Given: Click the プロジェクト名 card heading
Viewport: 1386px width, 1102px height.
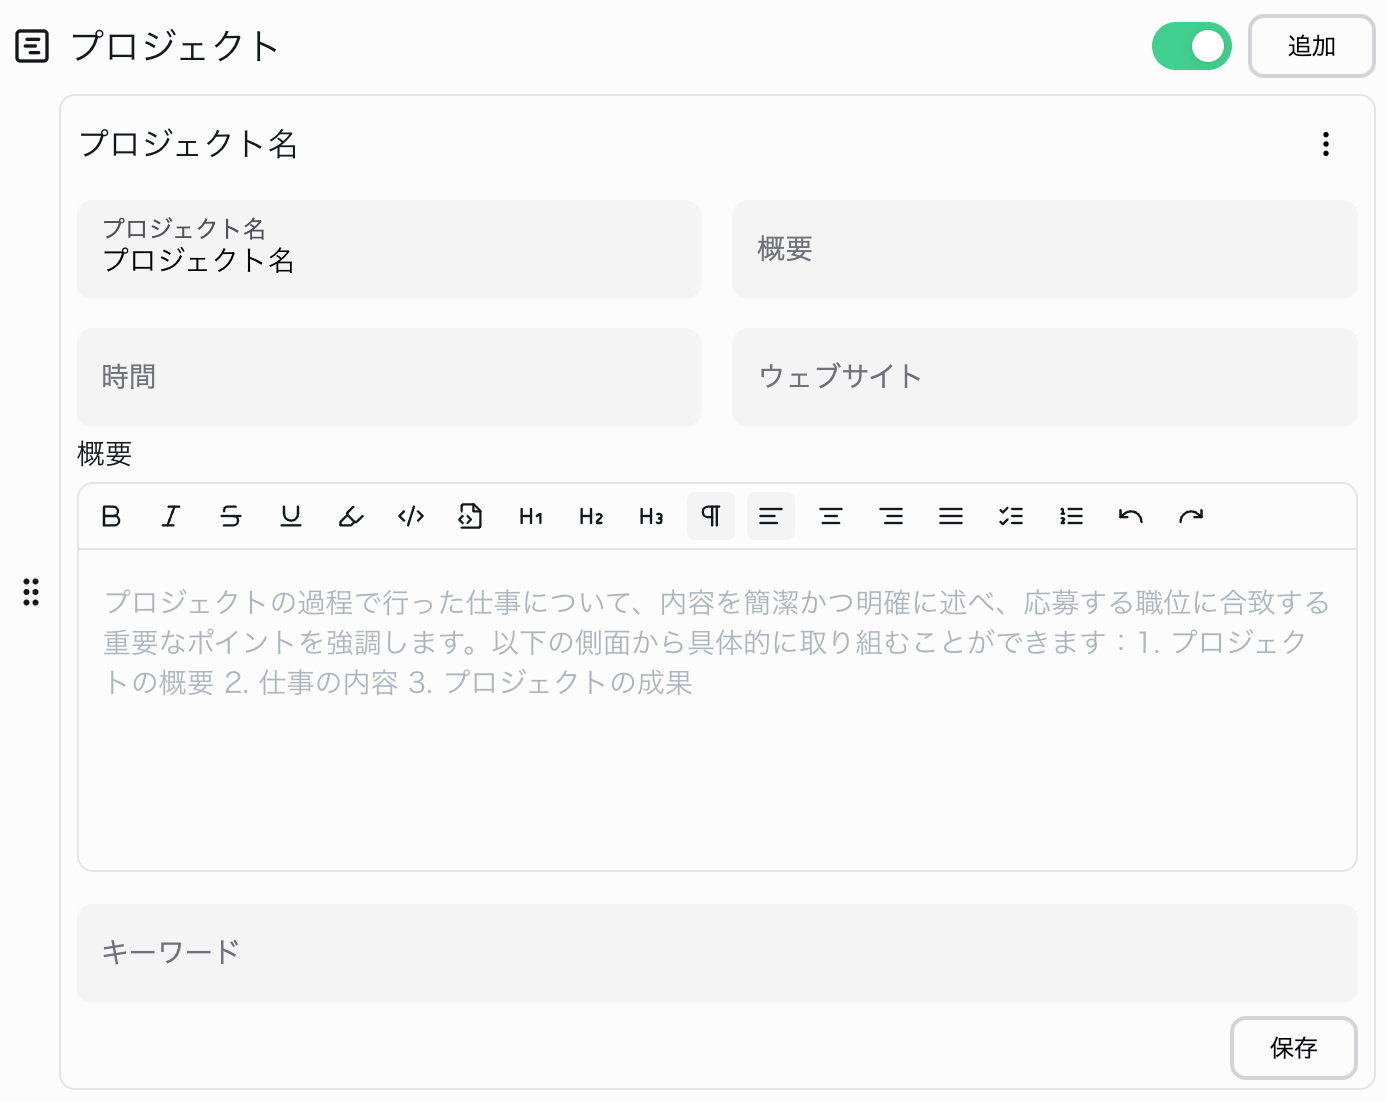Looking at the screenshot, I should click(188, 144).
